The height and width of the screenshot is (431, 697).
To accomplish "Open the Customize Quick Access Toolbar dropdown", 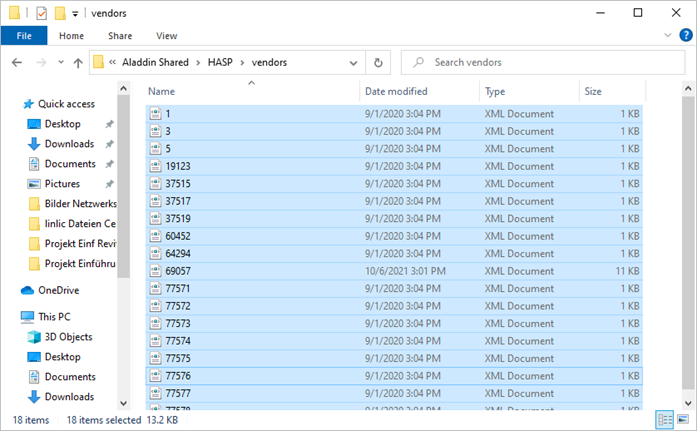I will pyautogui.click(x=75, y=14).
